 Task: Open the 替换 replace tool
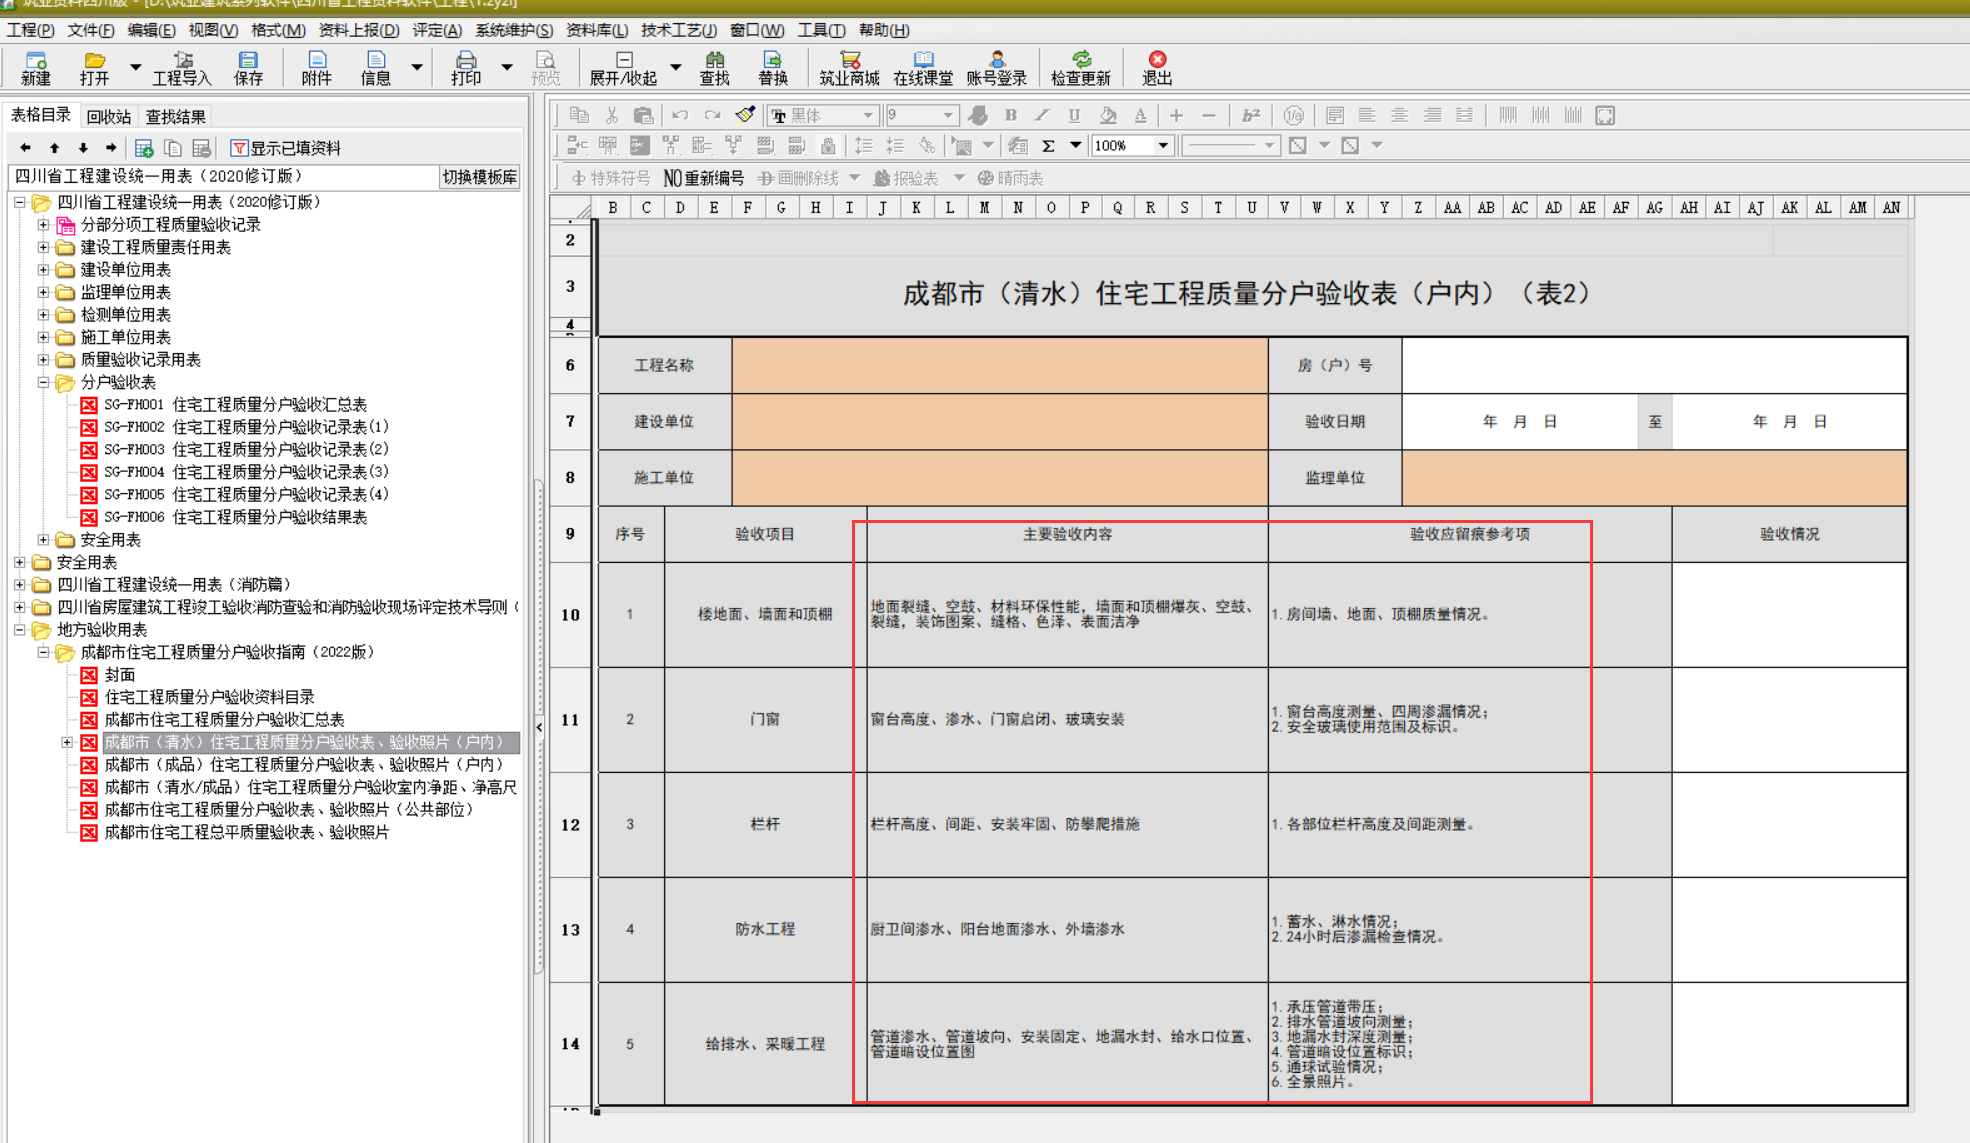click(772, 68)
